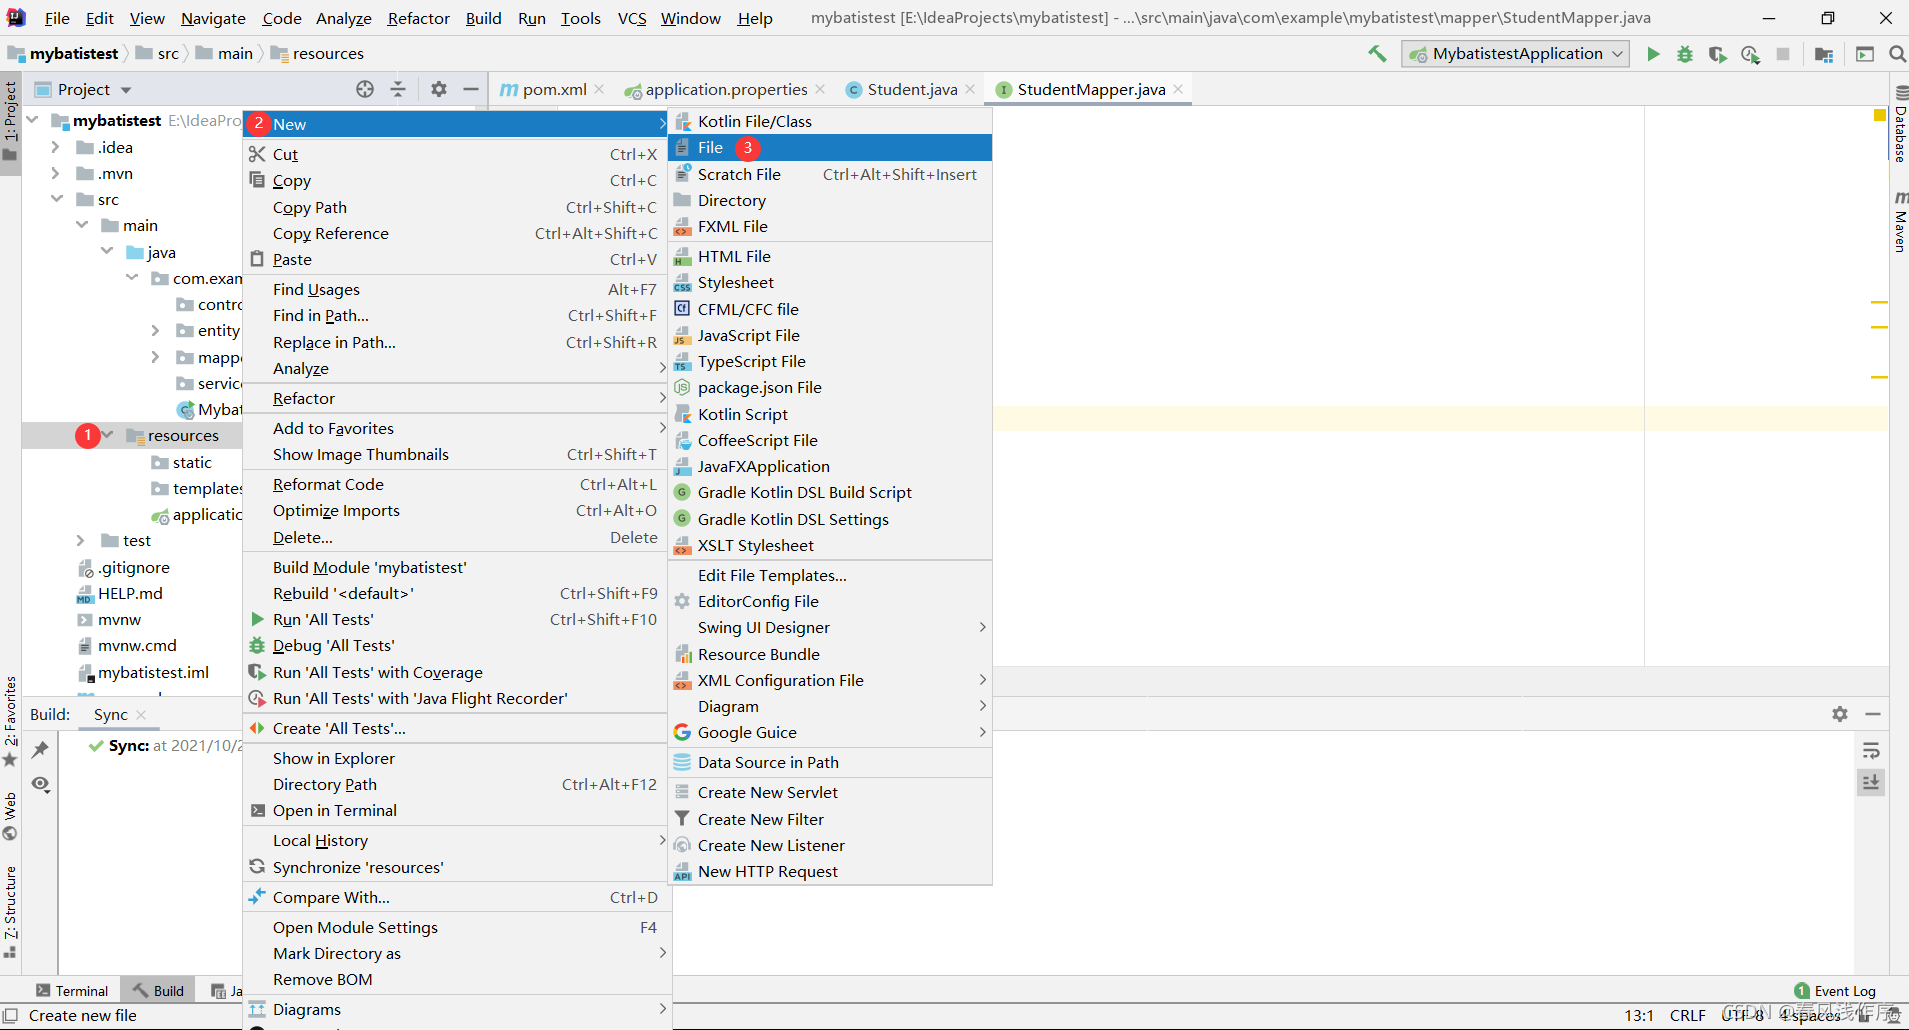
Task: Switch to Build tool window tab
Action: (x=158, y=991)
